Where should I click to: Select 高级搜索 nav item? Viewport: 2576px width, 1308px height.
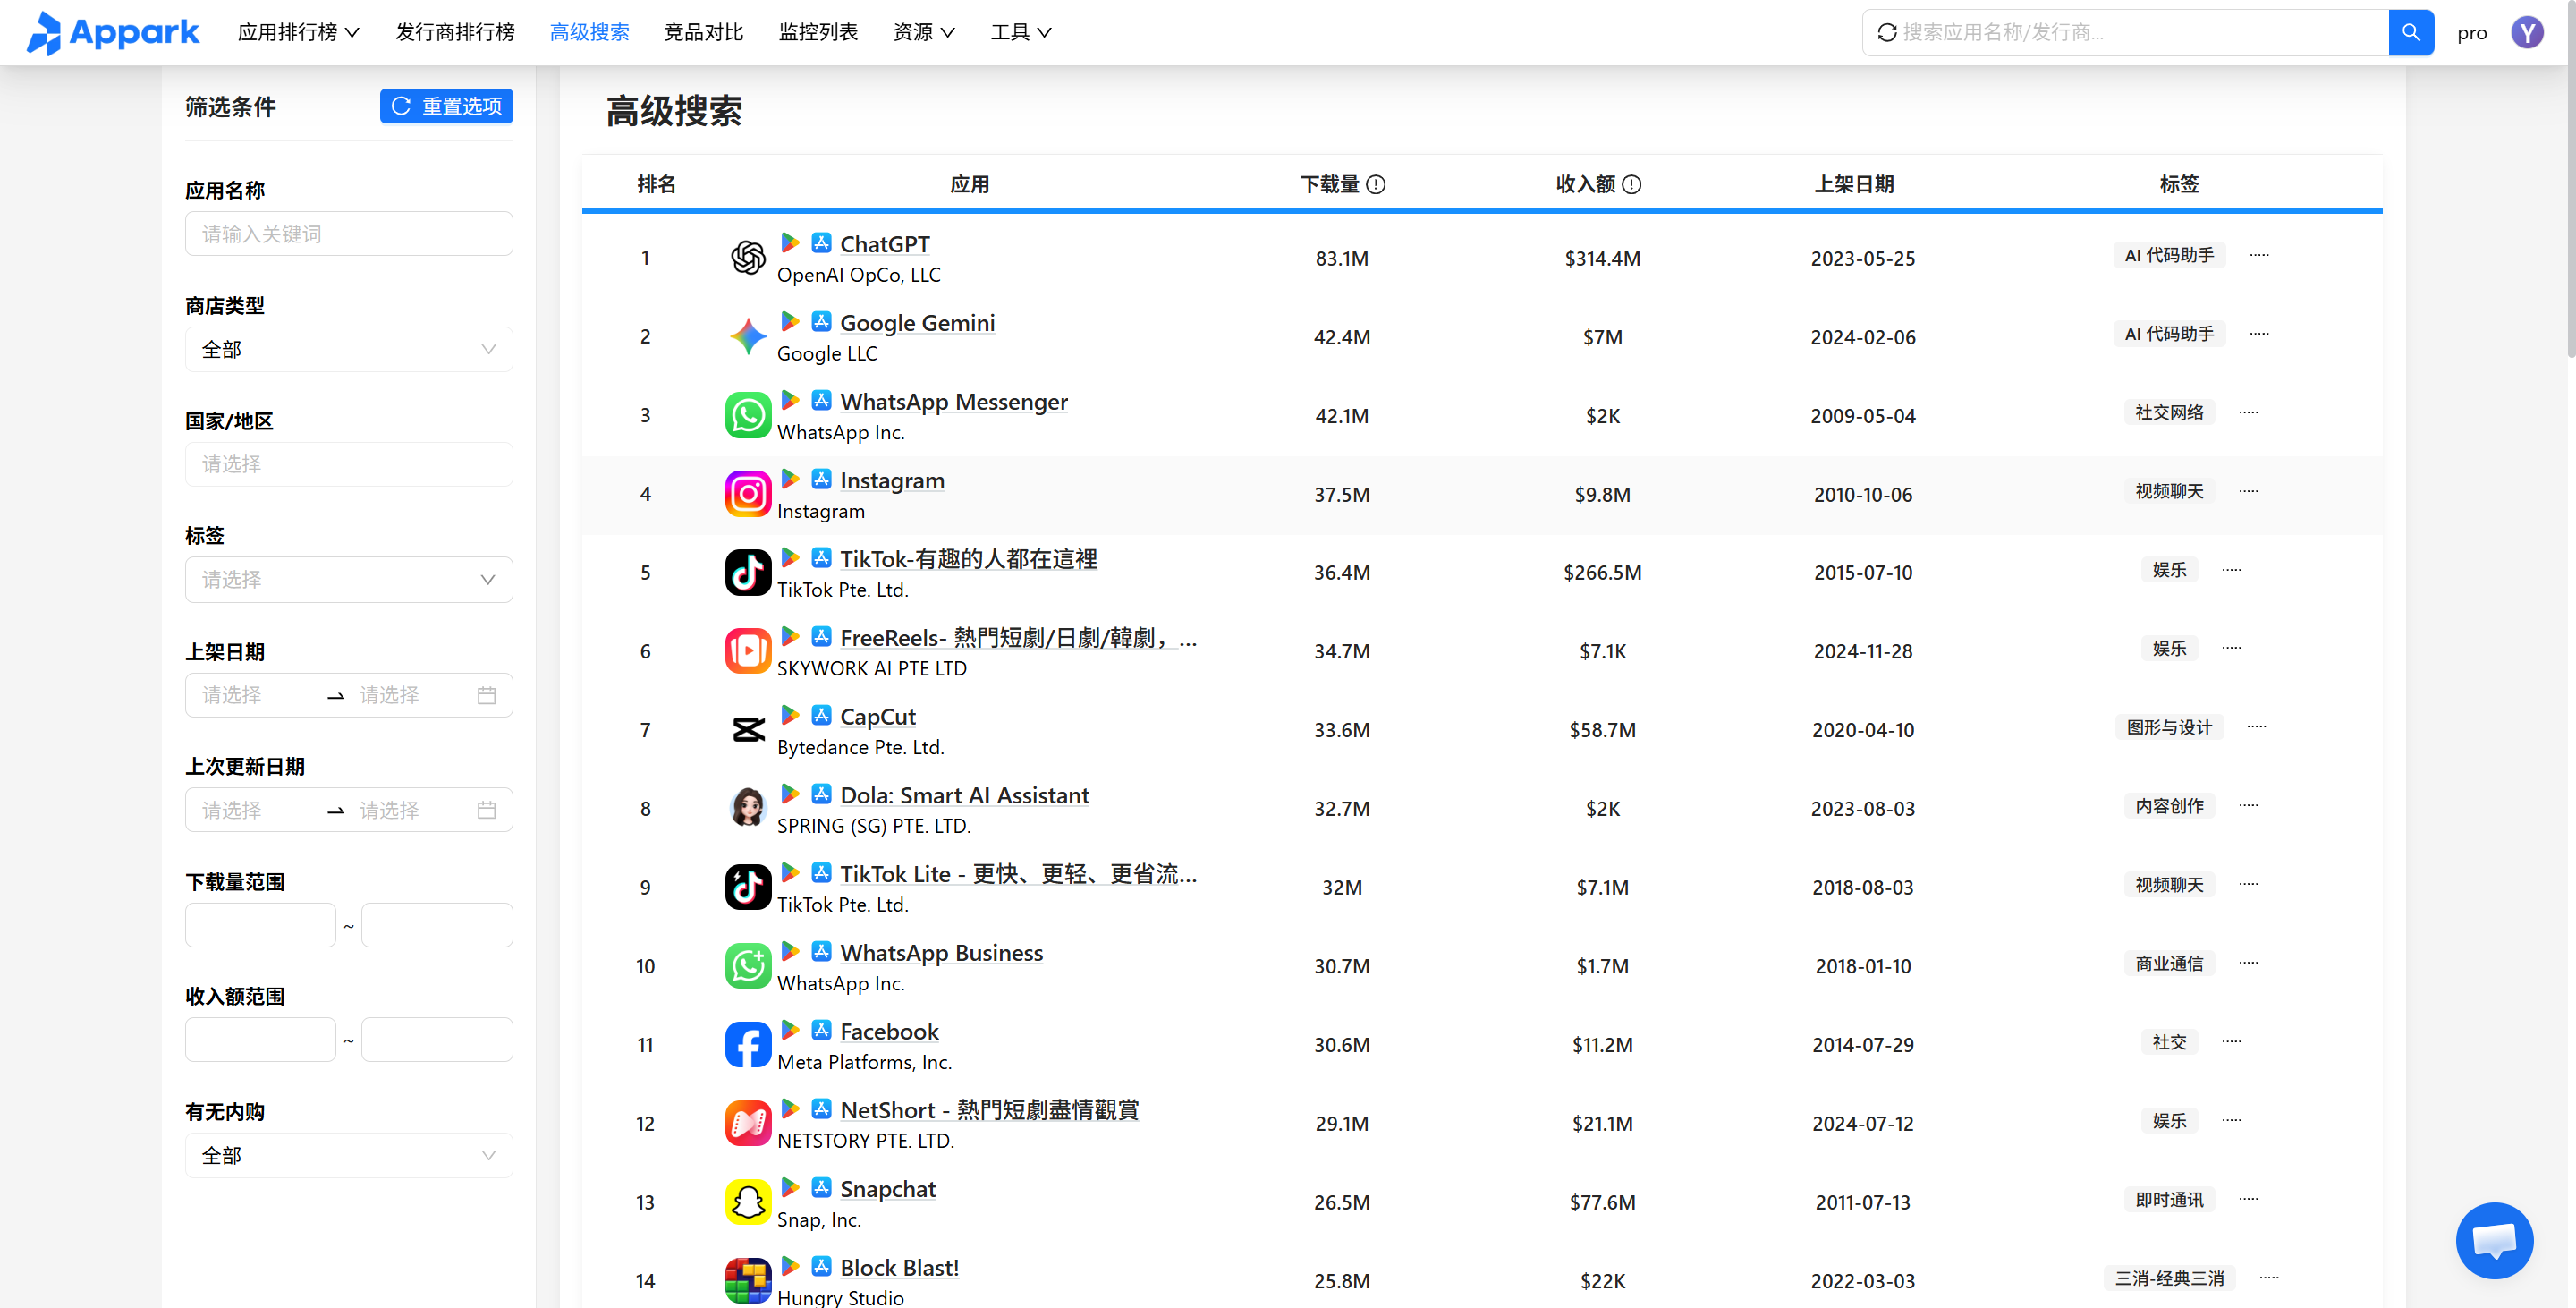pyautogui.click(x=590, y=32)
